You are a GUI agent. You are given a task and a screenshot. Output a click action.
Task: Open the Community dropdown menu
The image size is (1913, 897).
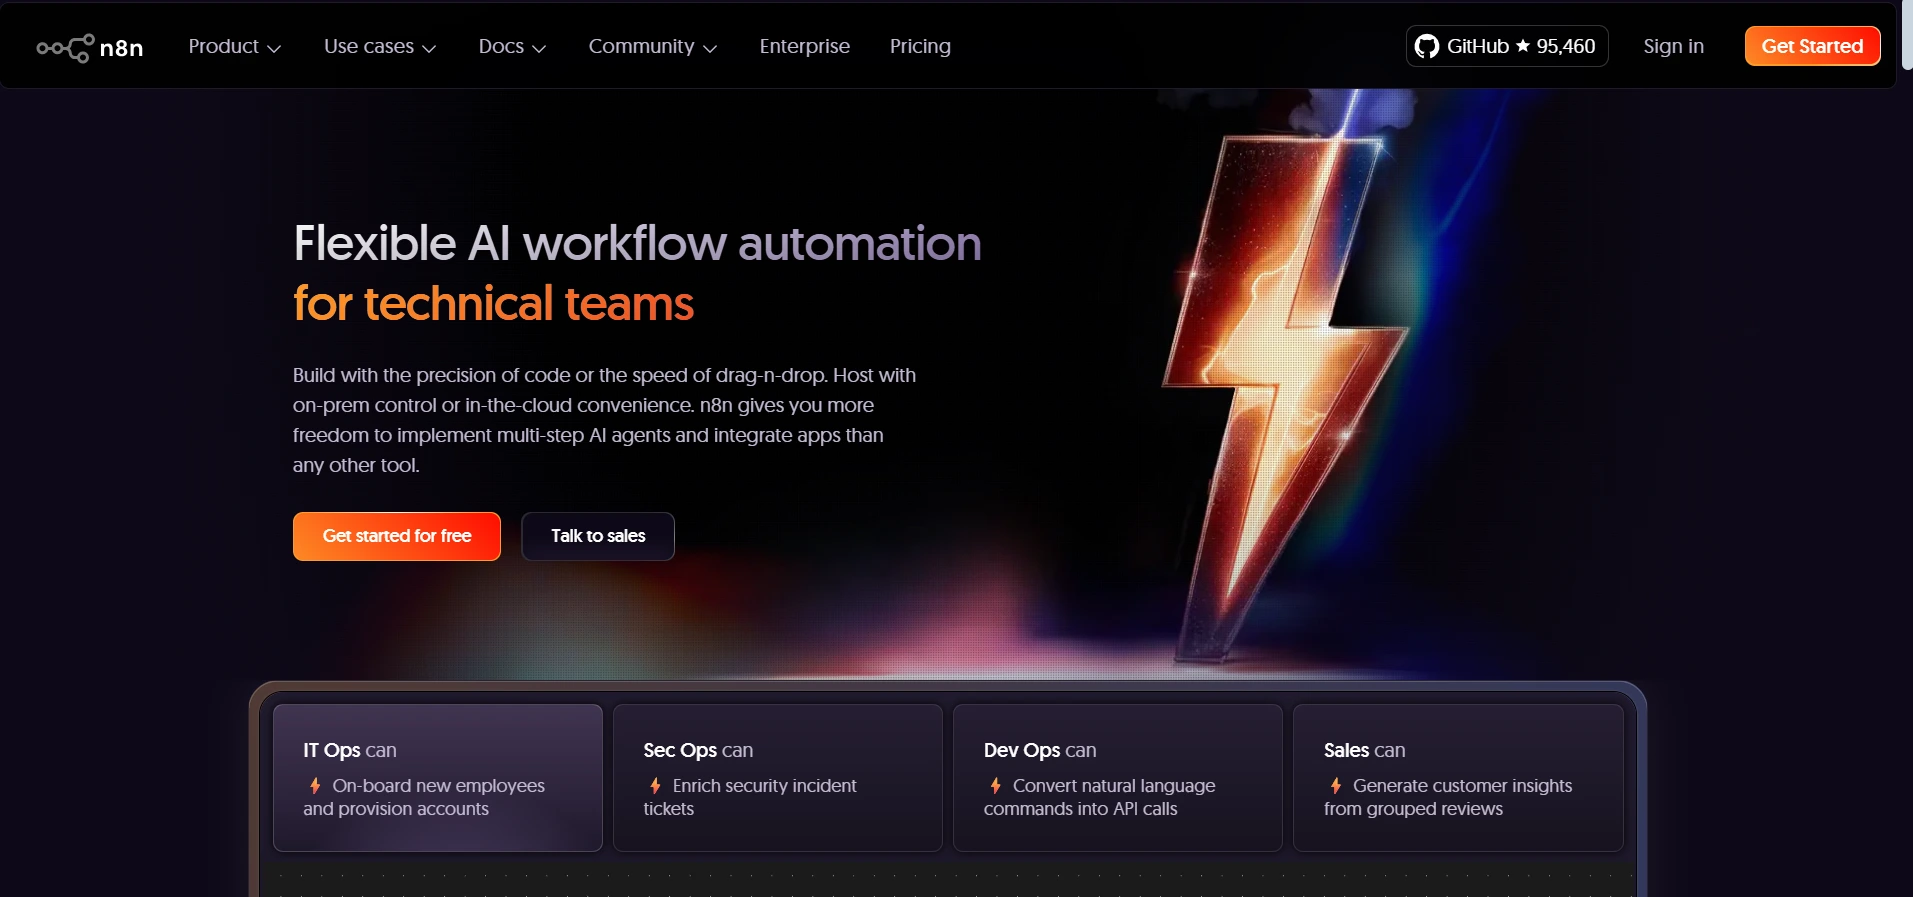pos(652,47)
